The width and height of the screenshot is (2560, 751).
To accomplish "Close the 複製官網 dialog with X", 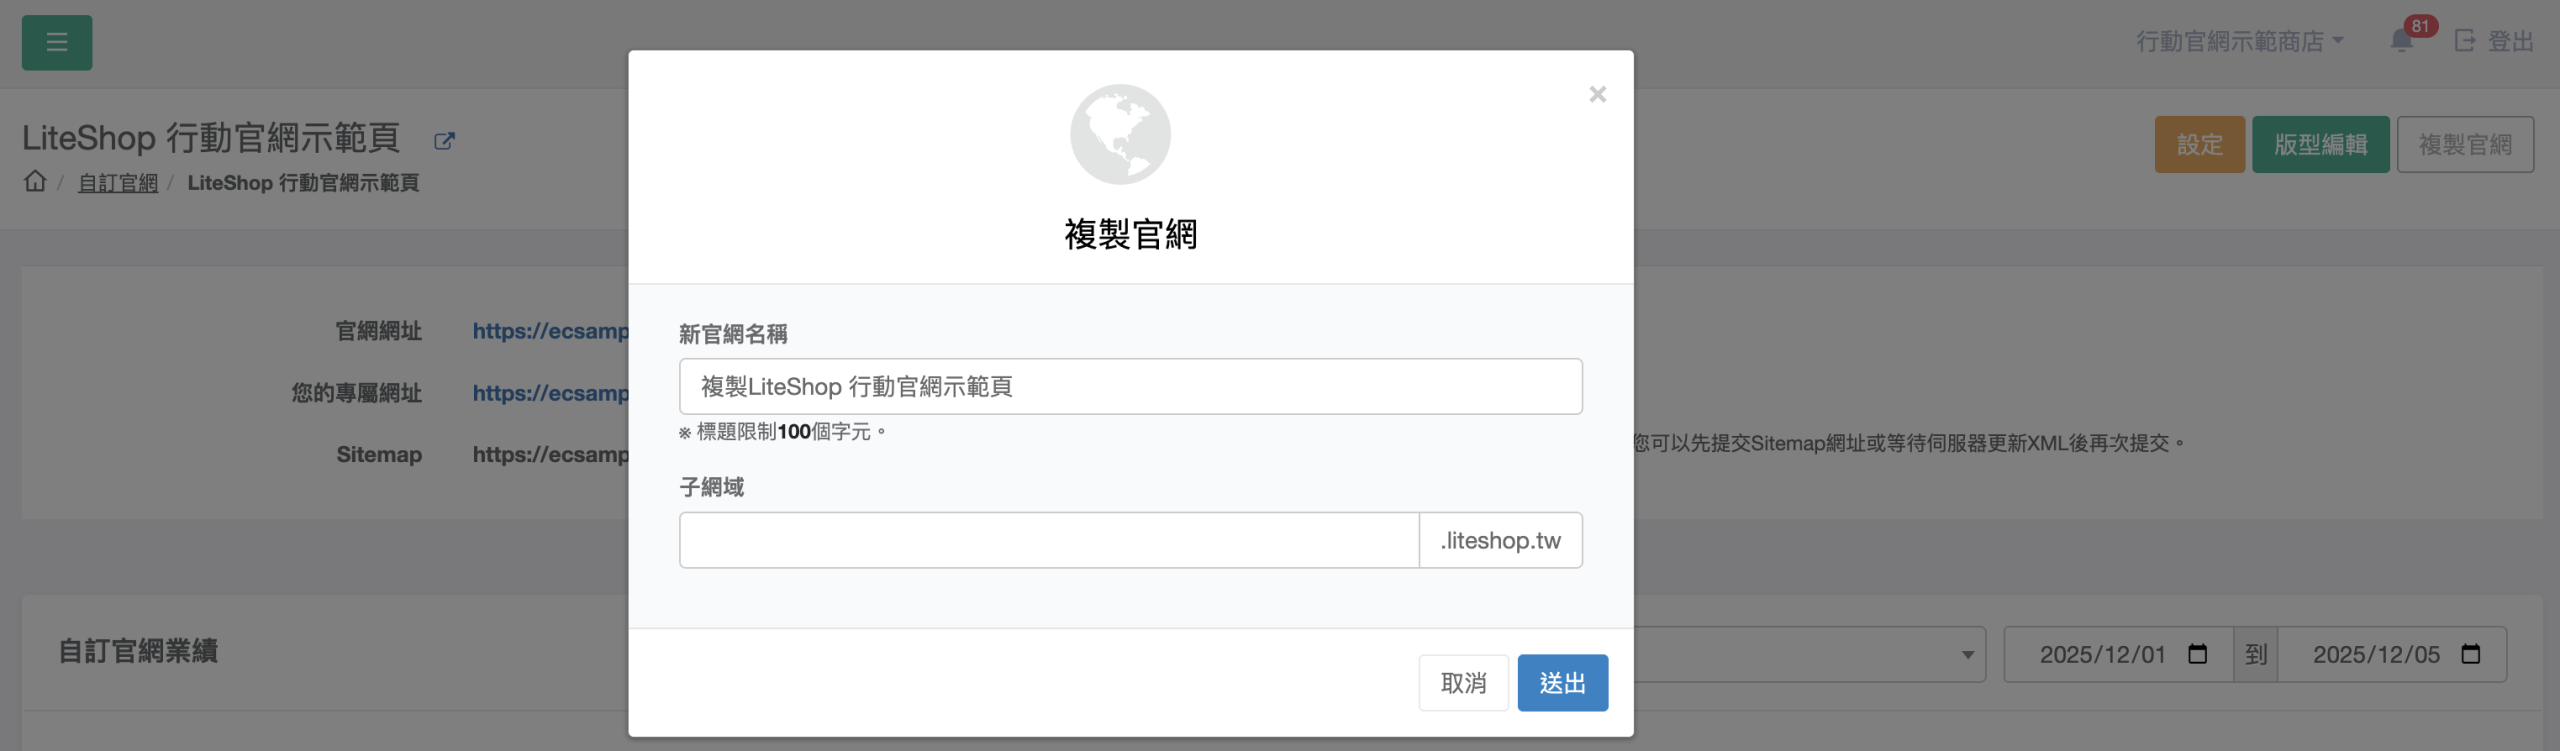I will 1597,94.
